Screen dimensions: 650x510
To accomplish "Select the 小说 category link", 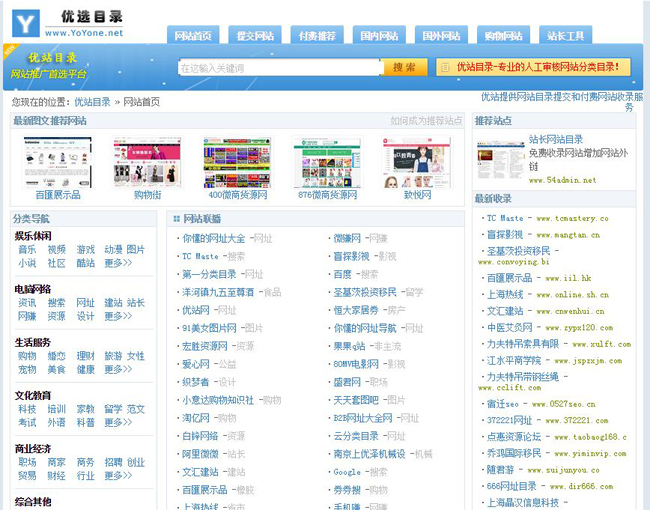I will pos(27,263).
